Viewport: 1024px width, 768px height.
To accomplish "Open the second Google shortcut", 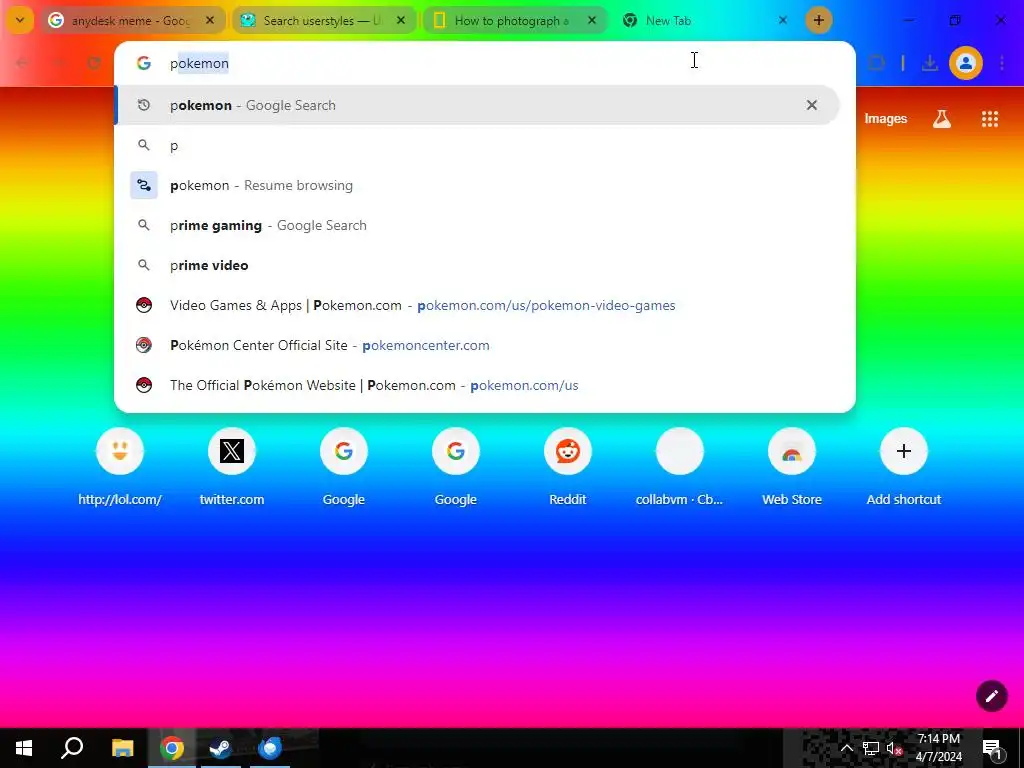I will pos(456,468).
